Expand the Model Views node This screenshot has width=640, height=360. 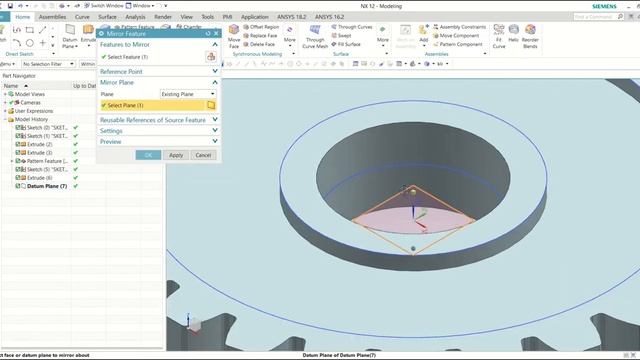tap(5, 94)
